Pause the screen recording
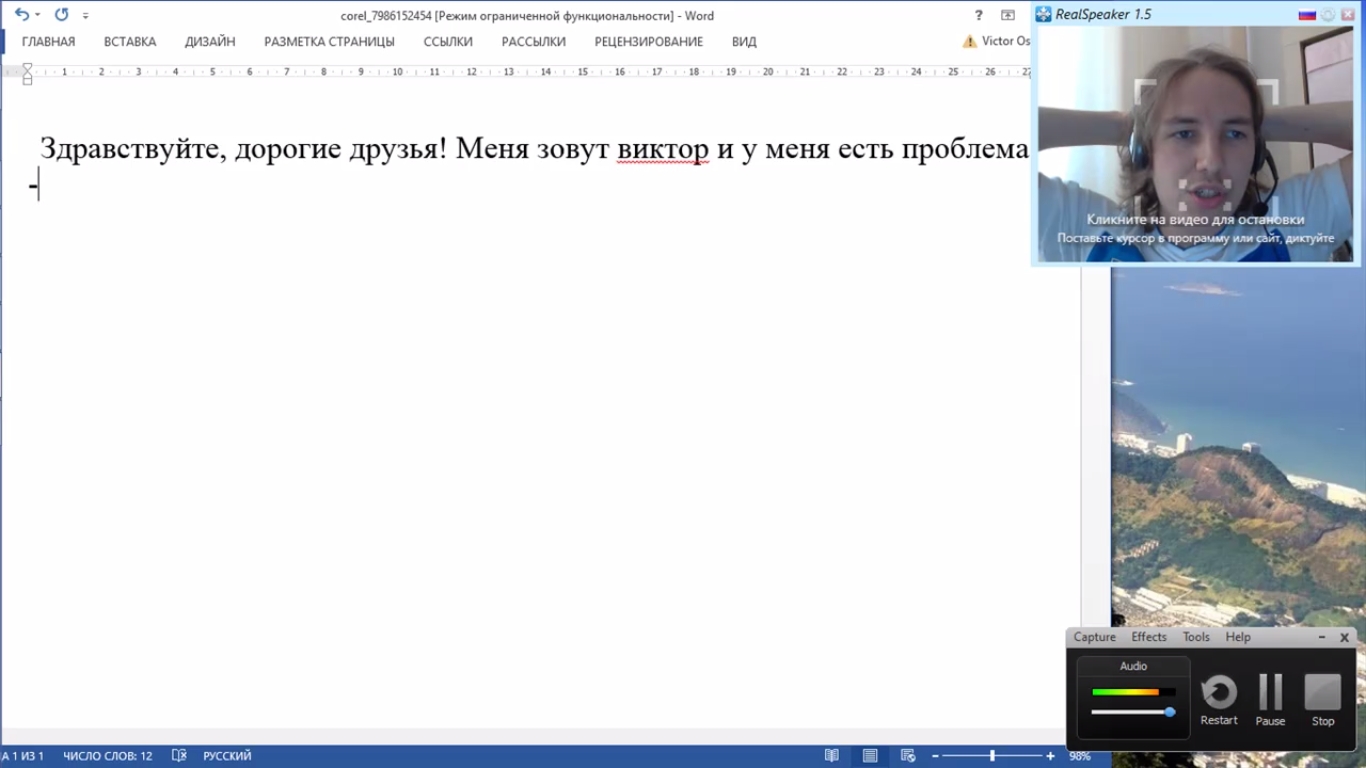The image size is (1366, 768). tap(1270, 693)
